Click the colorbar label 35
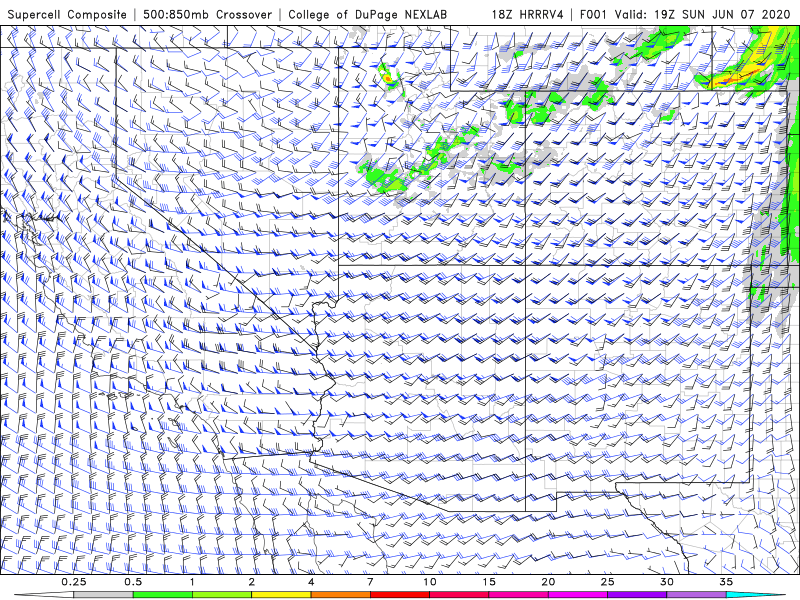Image resolution: width=800 pixels, height=600 pixels. 726,582
